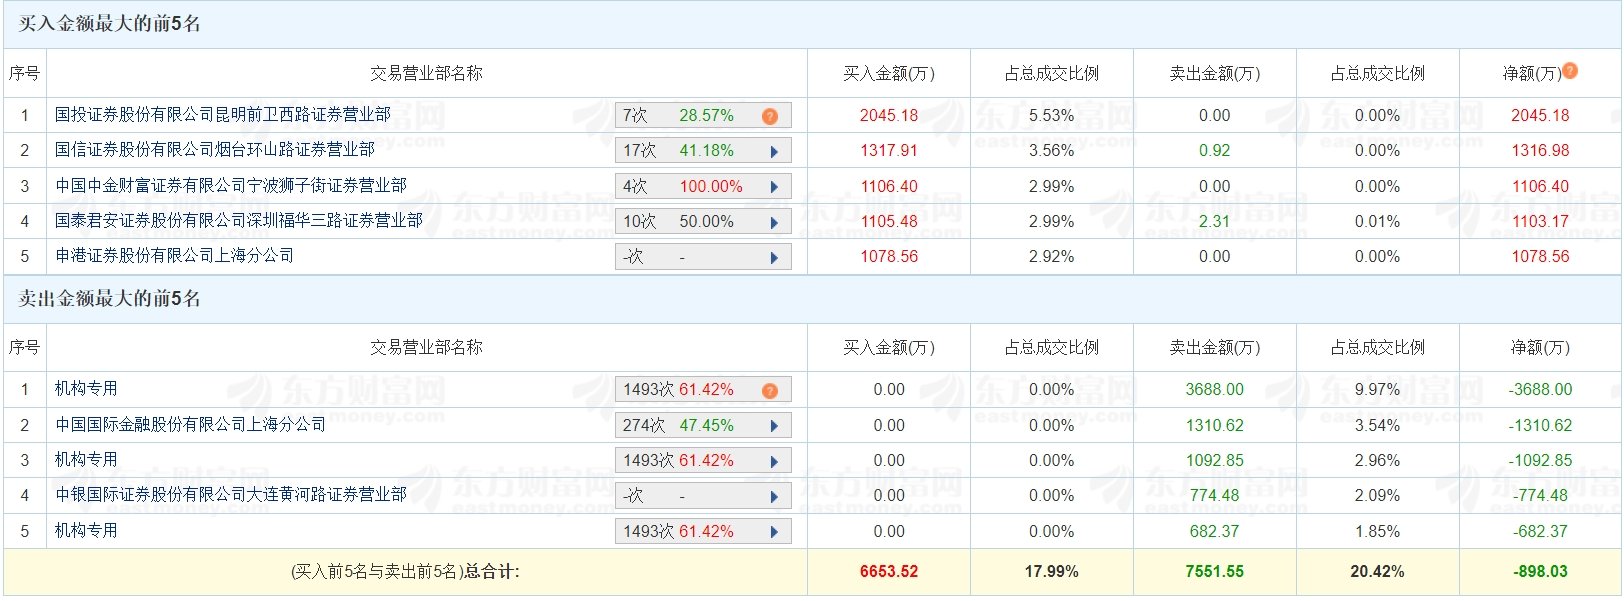Expand the arrow in the 机构专用 1092.85 row
The width and height of the screenshot is (1624, 601).
(774, 461)
